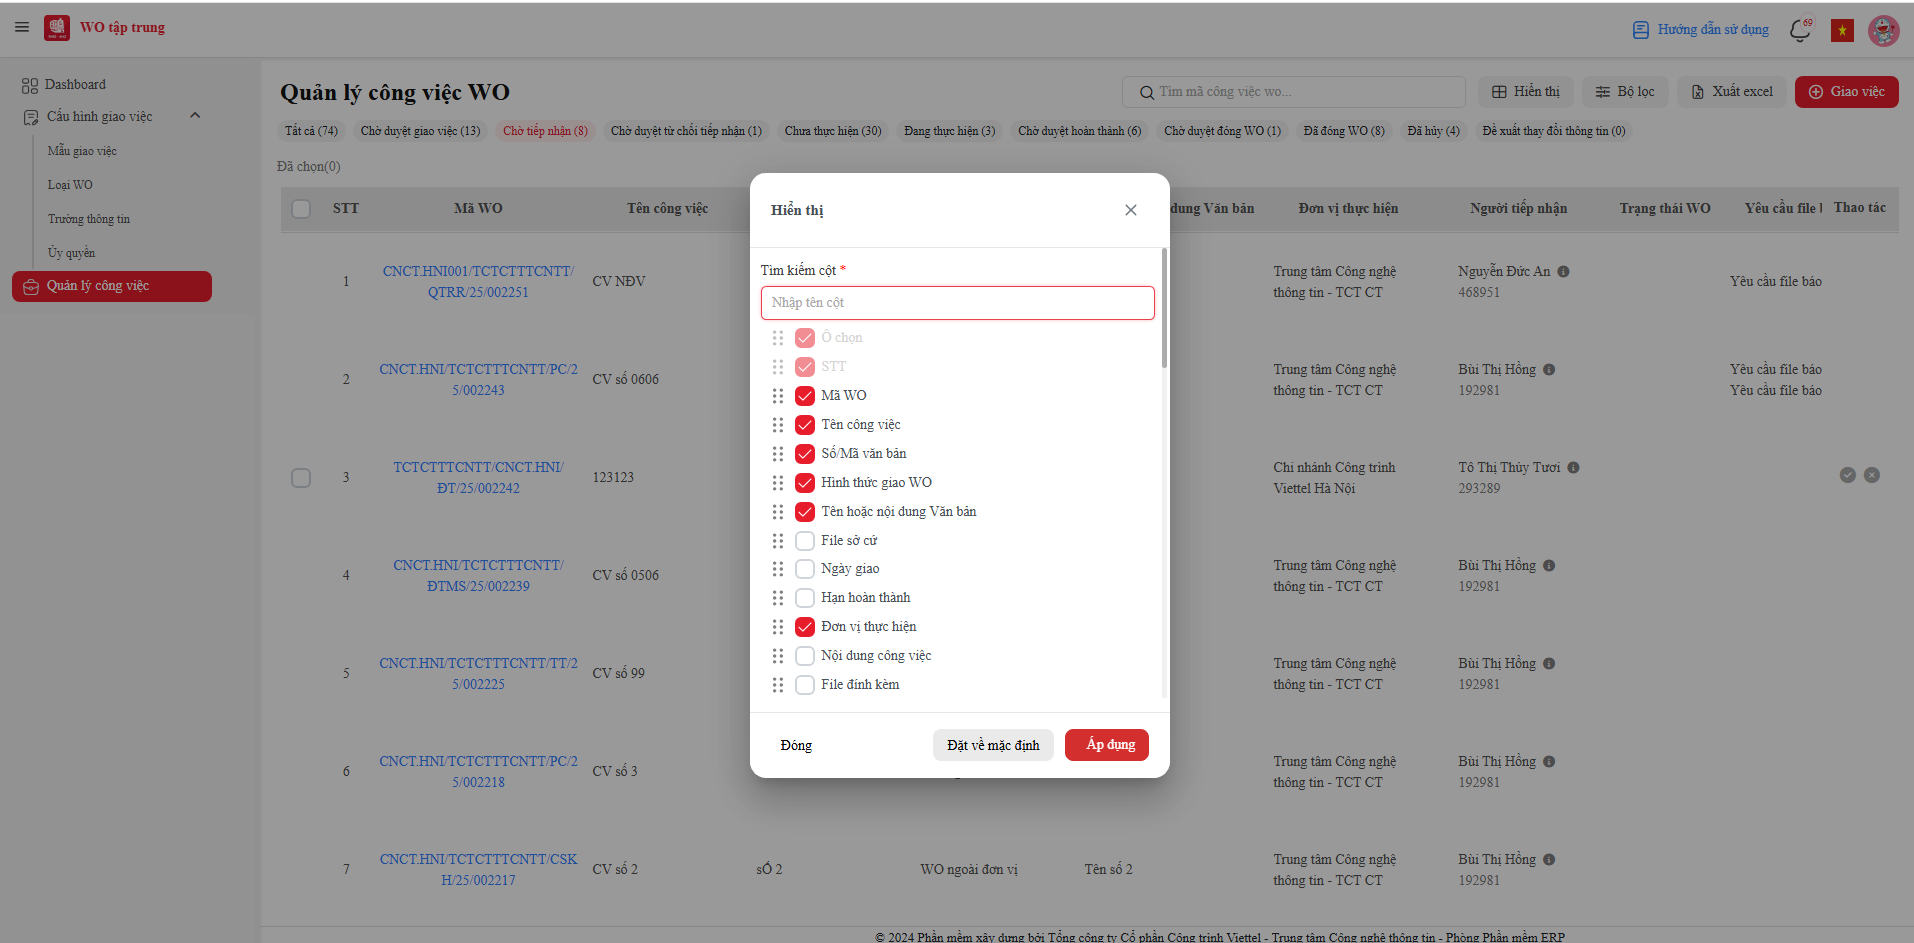Open WO link ending QTRR/25/002251
Image resolution: width=1914 pixels, height=943 pixels.
click(478, 282)
